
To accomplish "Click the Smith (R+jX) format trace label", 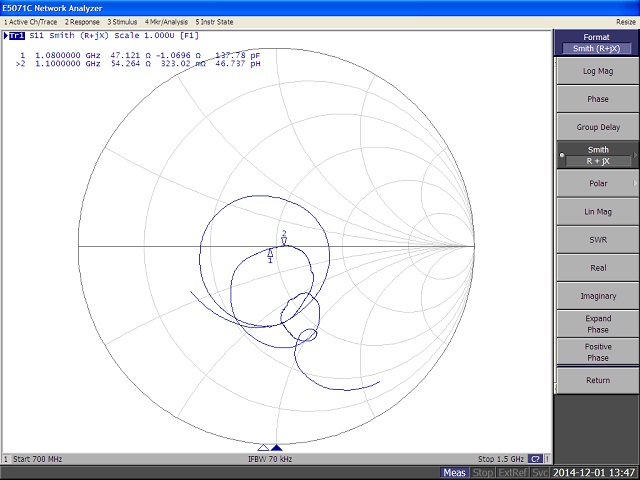I will point(79,36).
